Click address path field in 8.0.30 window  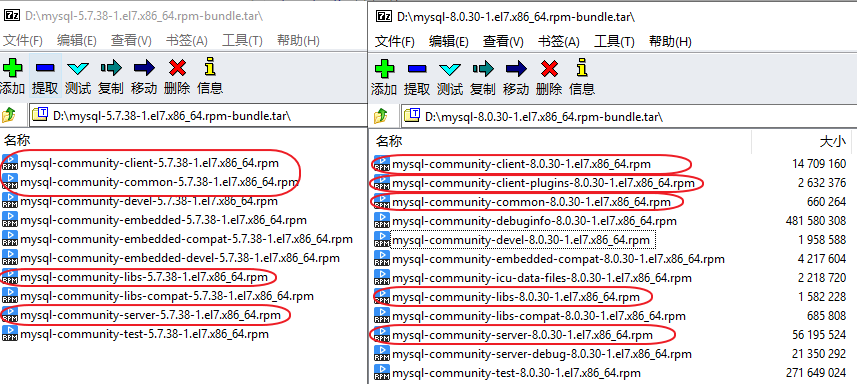[629, 116]
